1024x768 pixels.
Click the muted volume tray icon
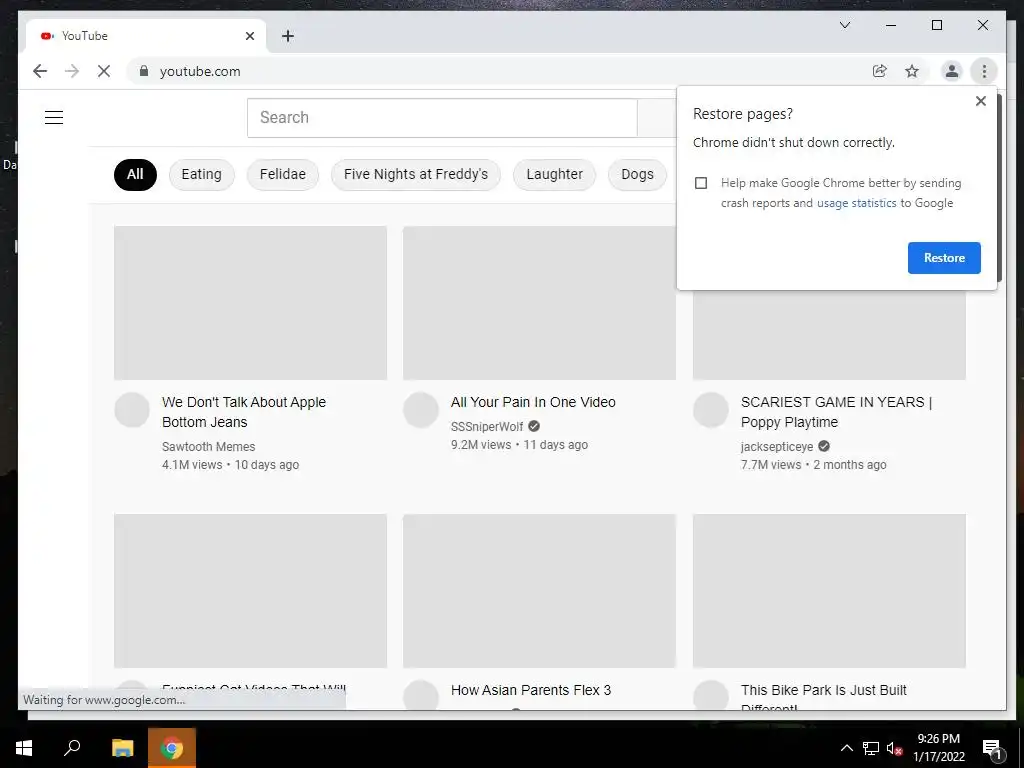coord(895,748)
